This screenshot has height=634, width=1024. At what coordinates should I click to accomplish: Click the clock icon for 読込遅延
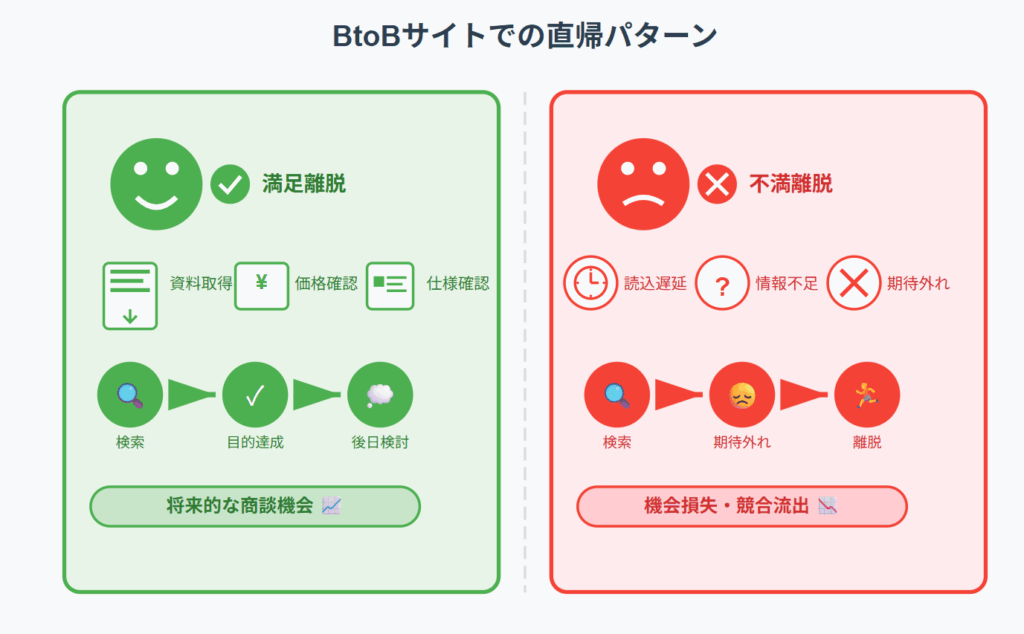pos(590,283)
